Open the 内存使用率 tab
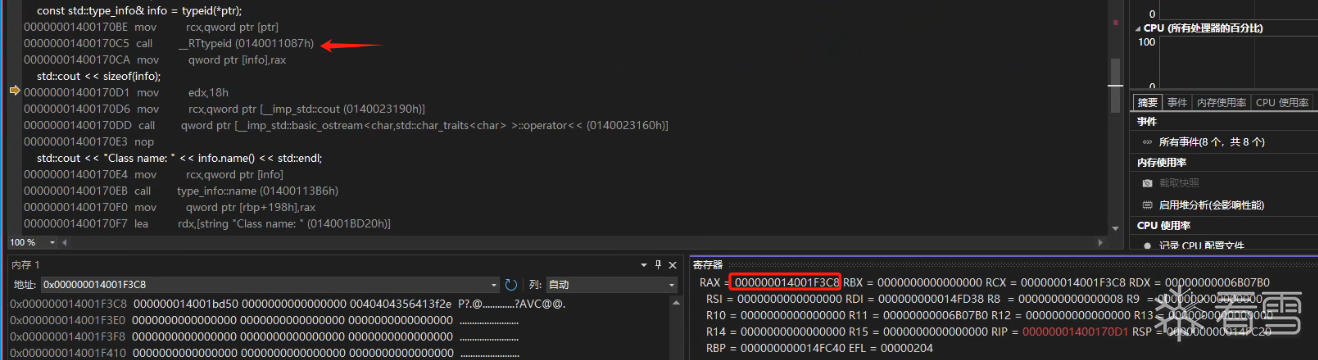This screenshot has width=1318, height=360. [1221, 102]
